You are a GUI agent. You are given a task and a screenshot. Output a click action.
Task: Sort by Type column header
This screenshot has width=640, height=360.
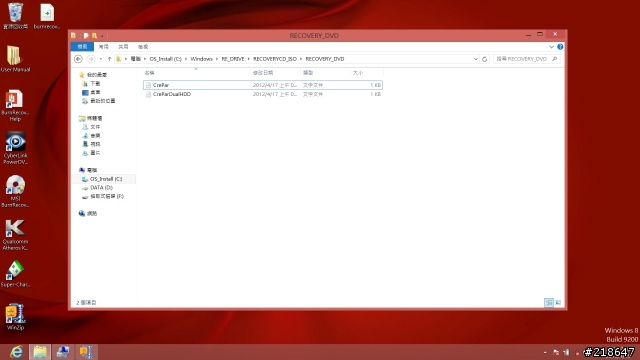325,73
